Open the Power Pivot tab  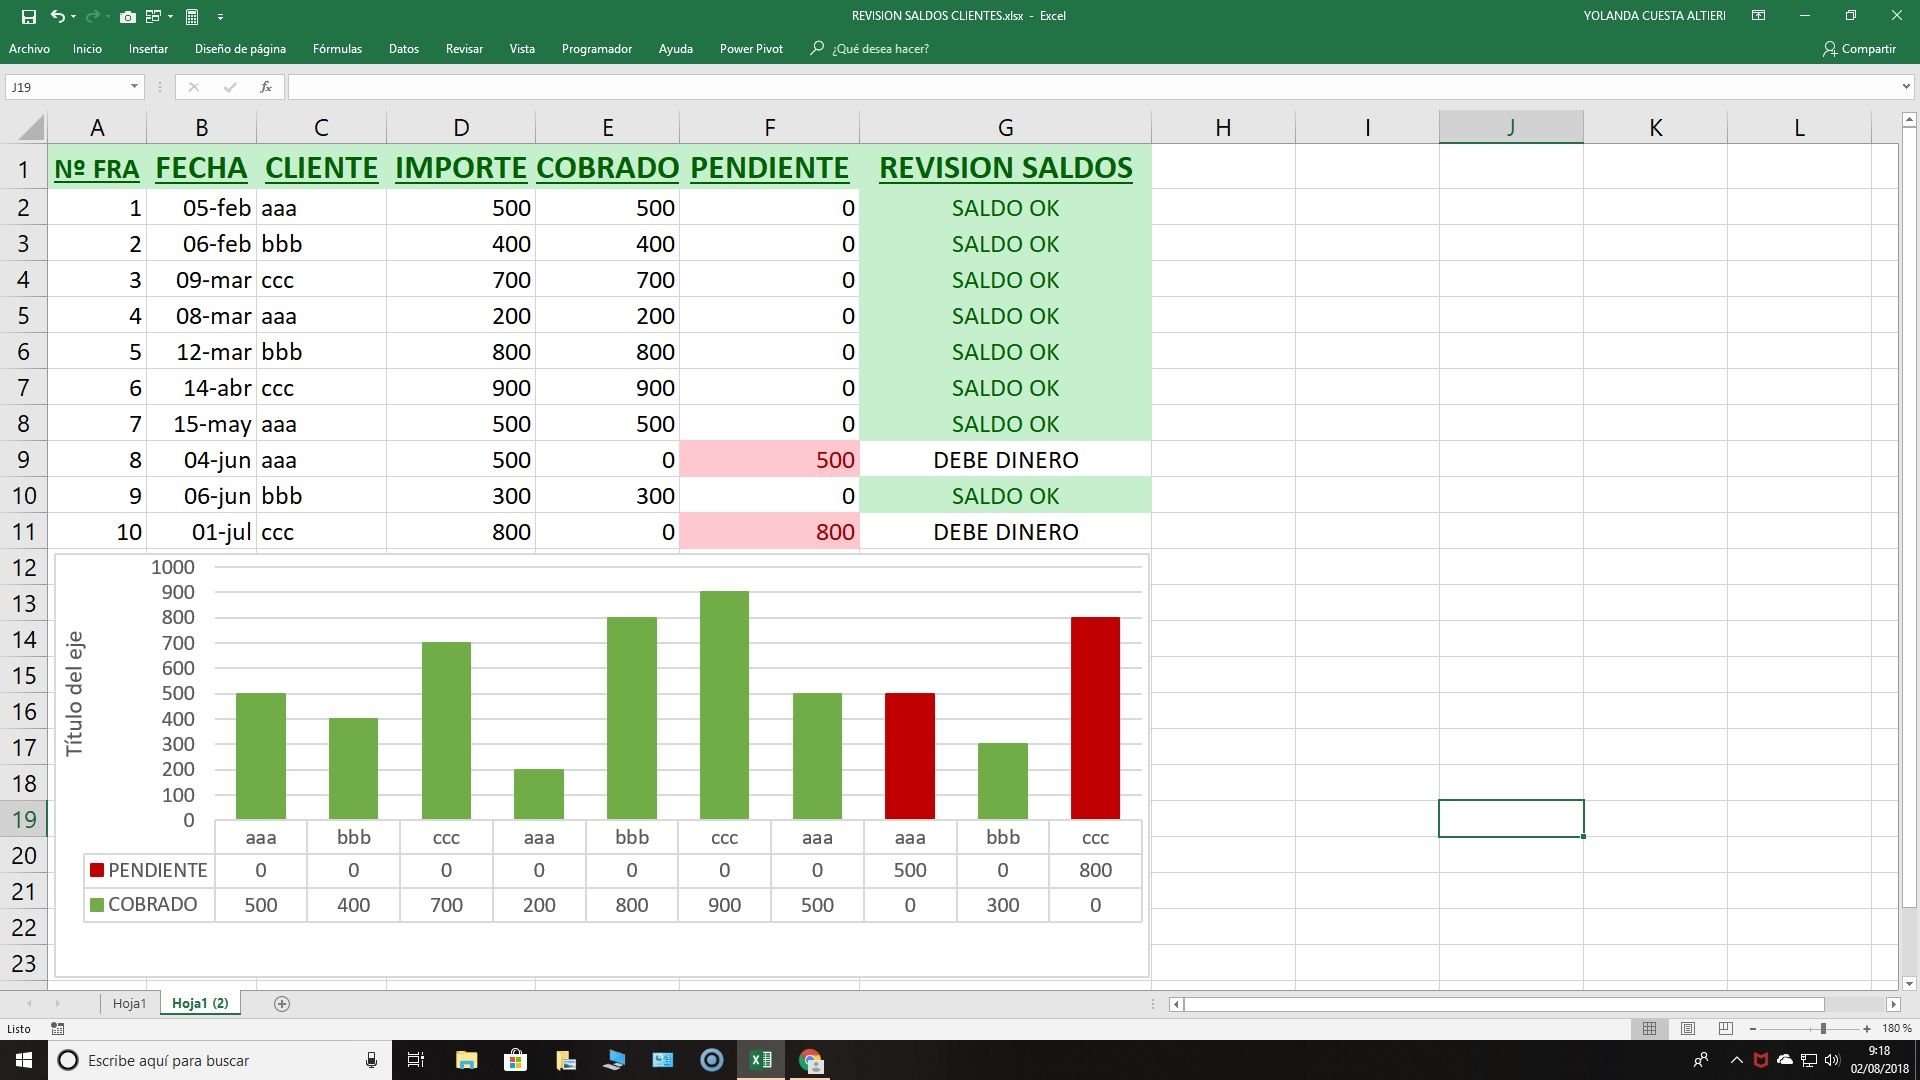click(751, 48)
